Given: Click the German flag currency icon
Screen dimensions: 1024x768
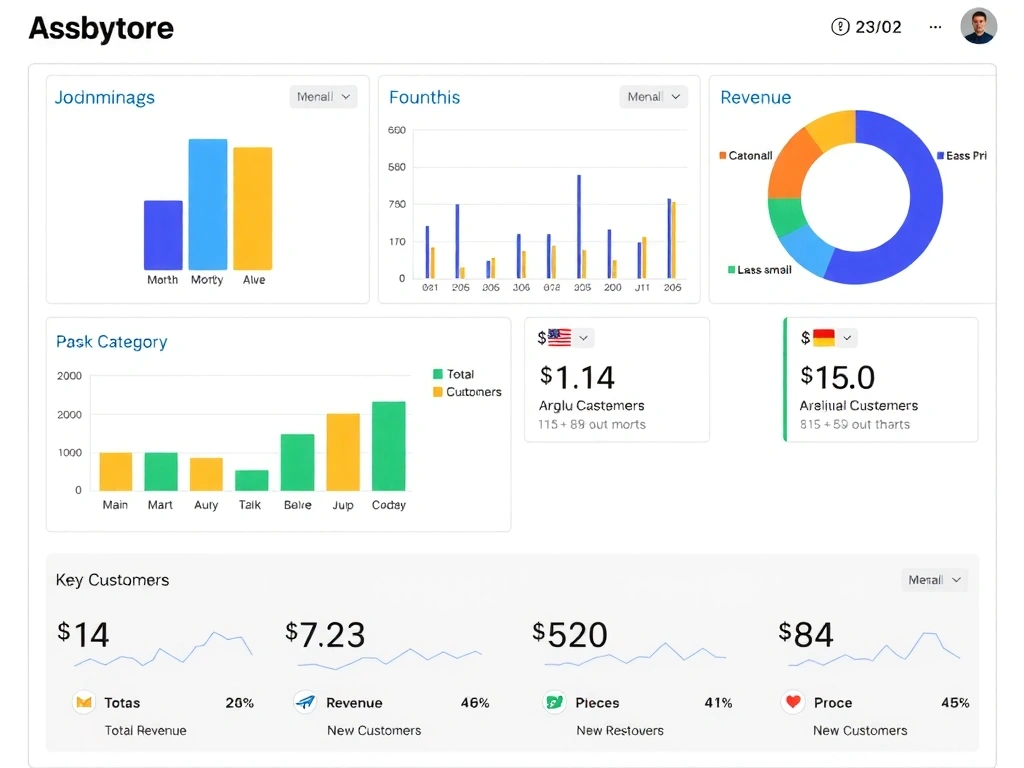Looking at the screenshot, I should (823, 337).
